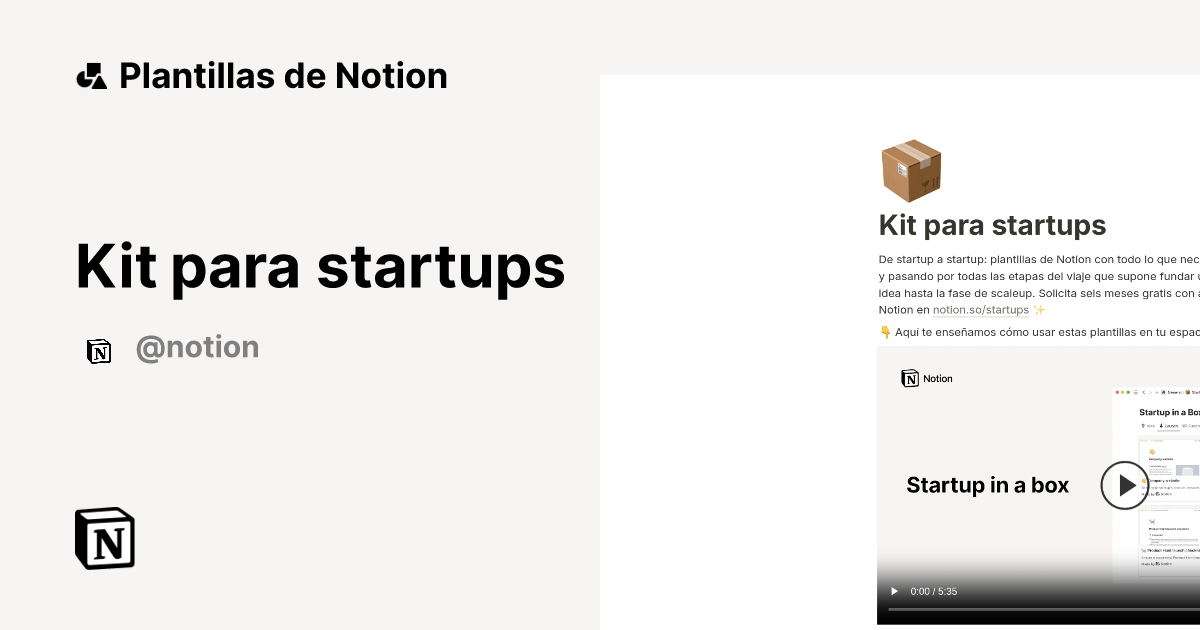Click the play triangle in the video control bar
Image resolution: width=1200 pixels, height=630 pixels.
(x=894, y=591)
